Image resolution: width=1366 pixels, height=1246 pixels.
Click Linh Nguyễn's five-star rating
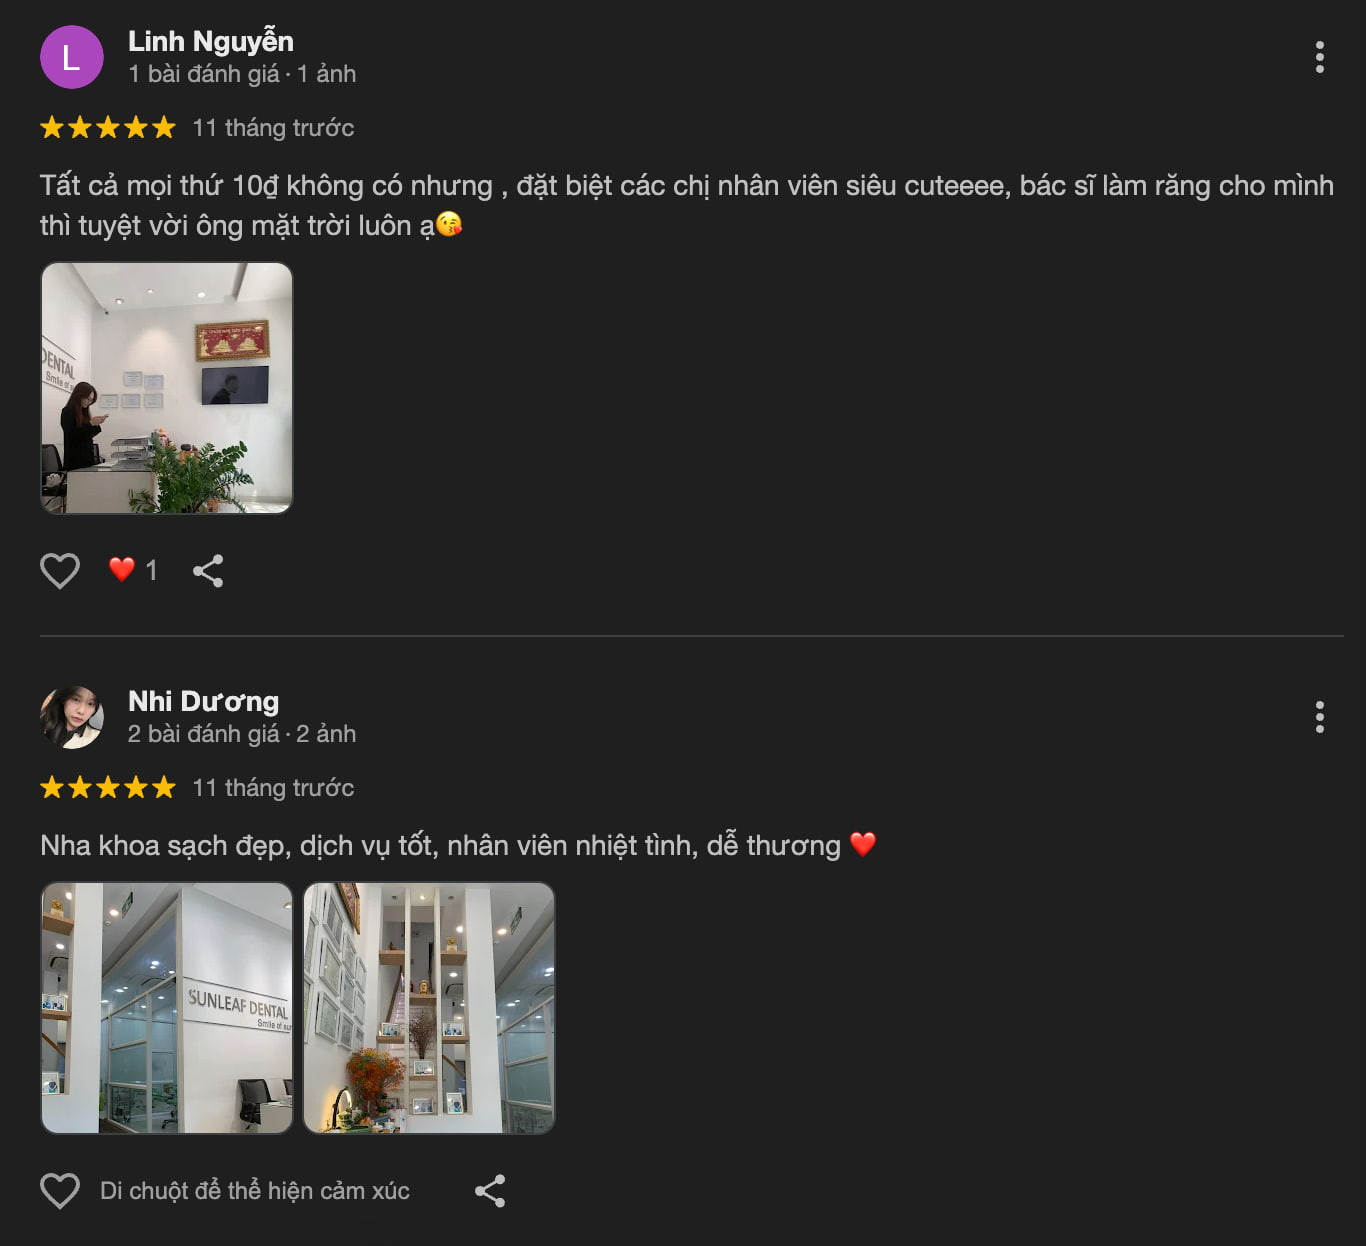(x=108, y=128)
